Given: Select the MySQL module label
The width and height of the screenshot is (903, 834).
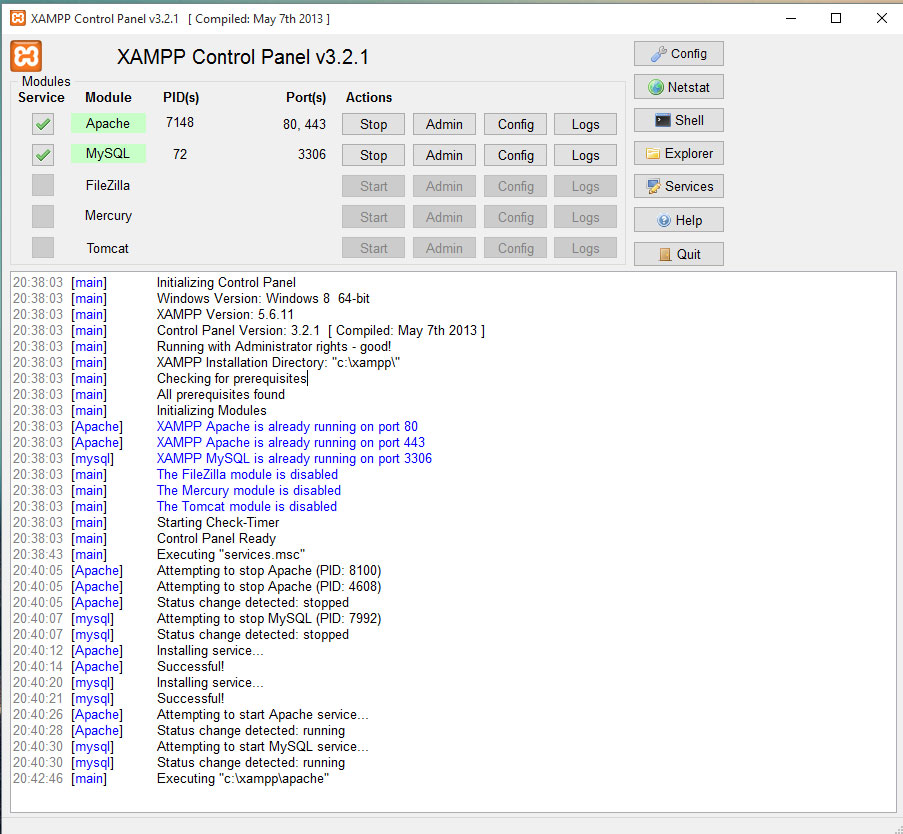Looking at the screenshot, I should click(x=108, y=153).
